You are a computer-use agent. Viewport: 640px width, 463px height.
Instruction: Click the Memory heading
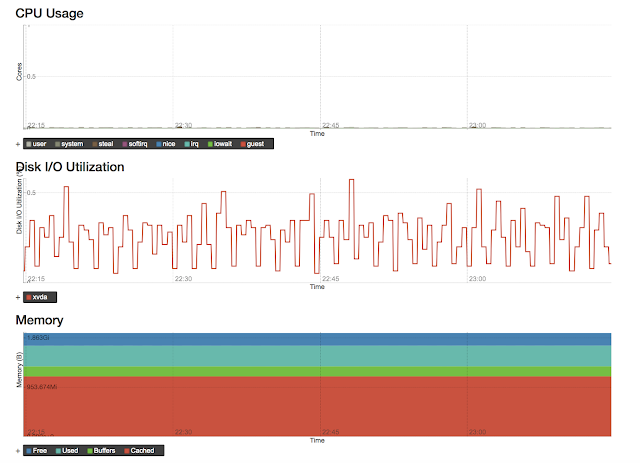(39, 320)
